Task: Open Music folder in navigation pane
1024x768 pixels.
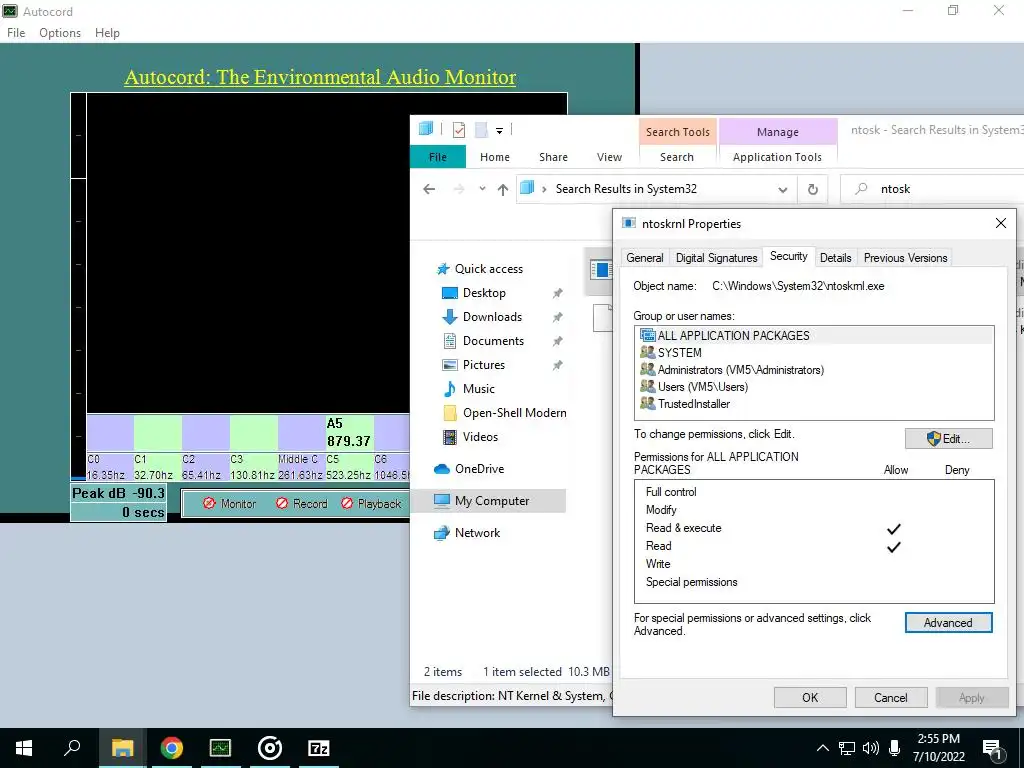Action: [479, 389]
